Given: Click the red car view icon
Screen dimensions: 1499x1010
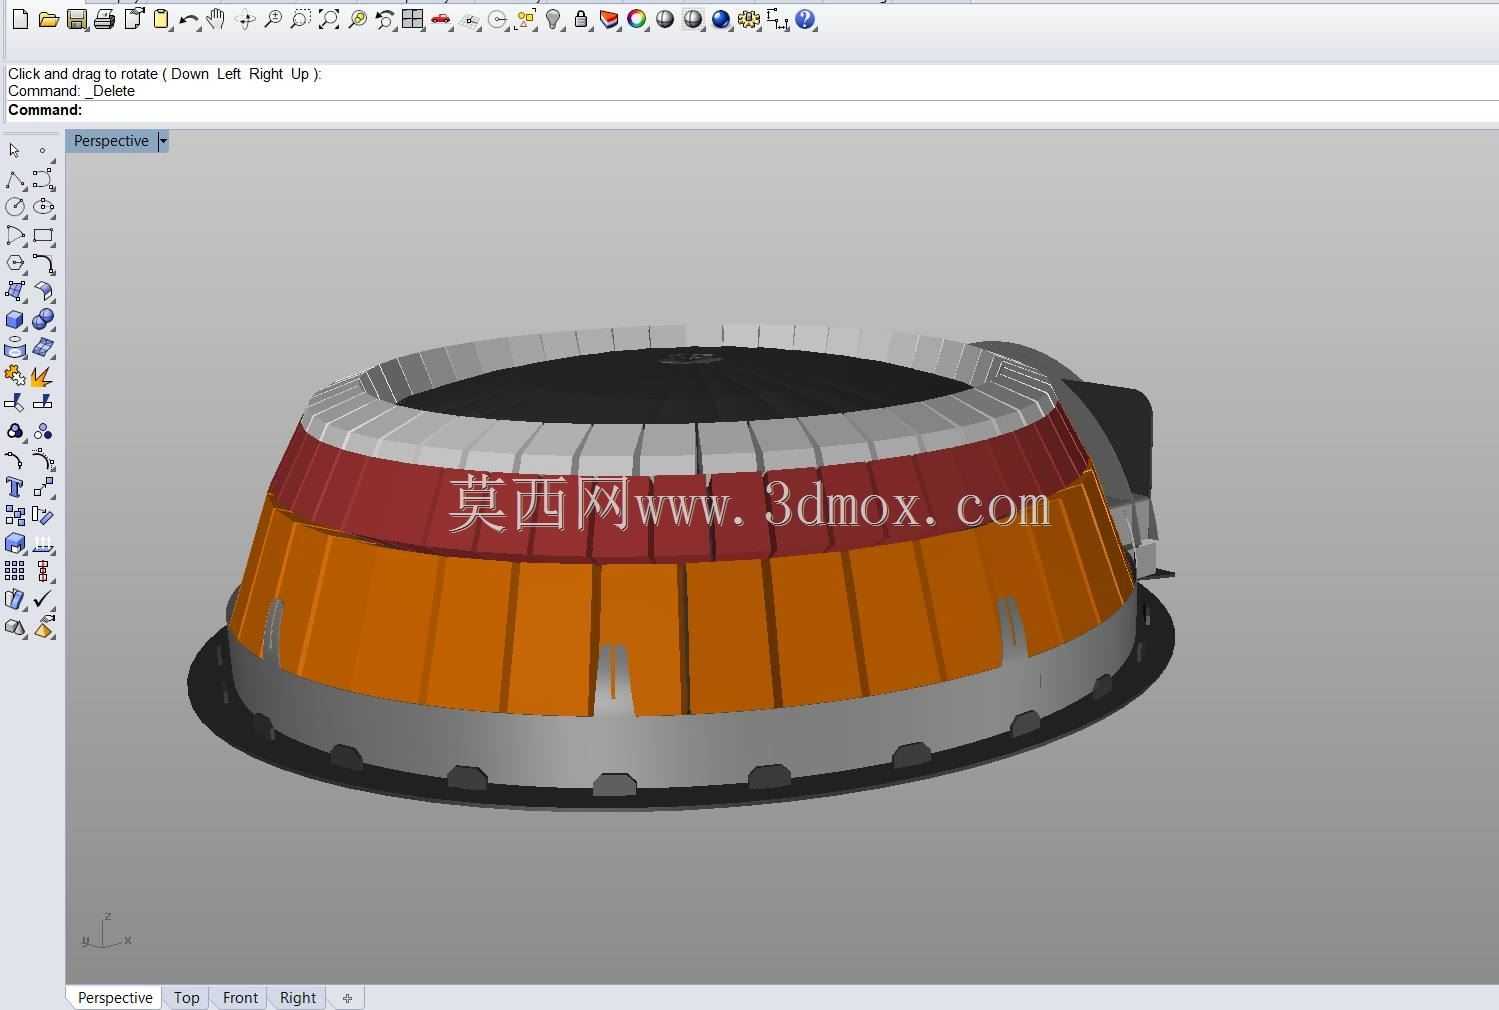Looking at the screenshot, I should coord(441,19).
